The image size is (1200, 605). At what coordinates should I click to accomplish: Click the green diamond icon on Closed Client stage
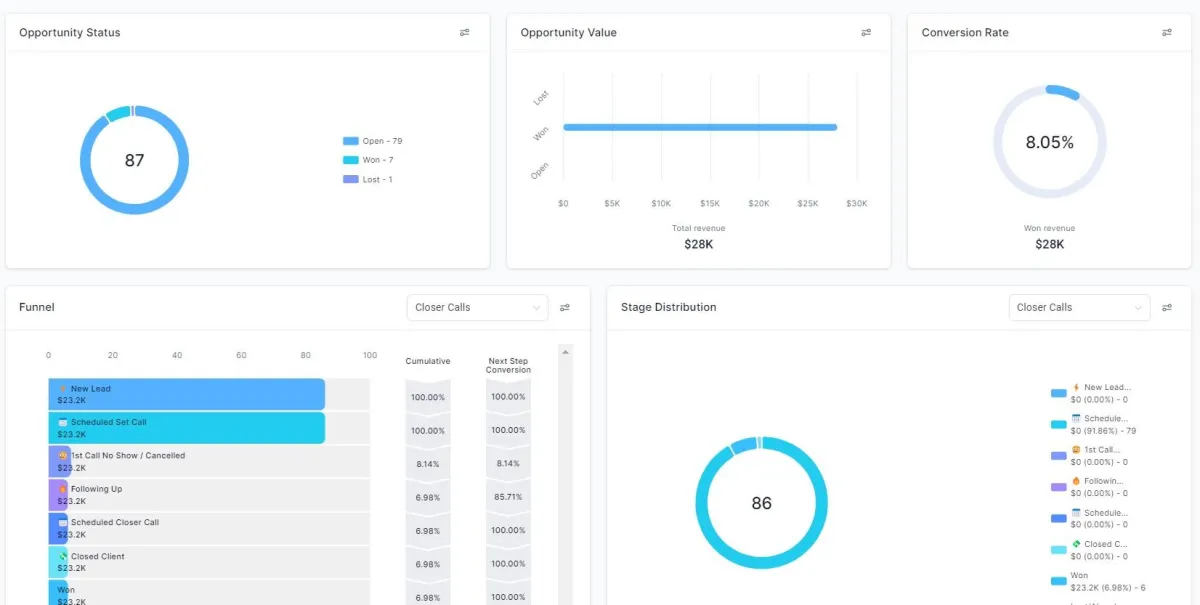(x=65, y=555)
